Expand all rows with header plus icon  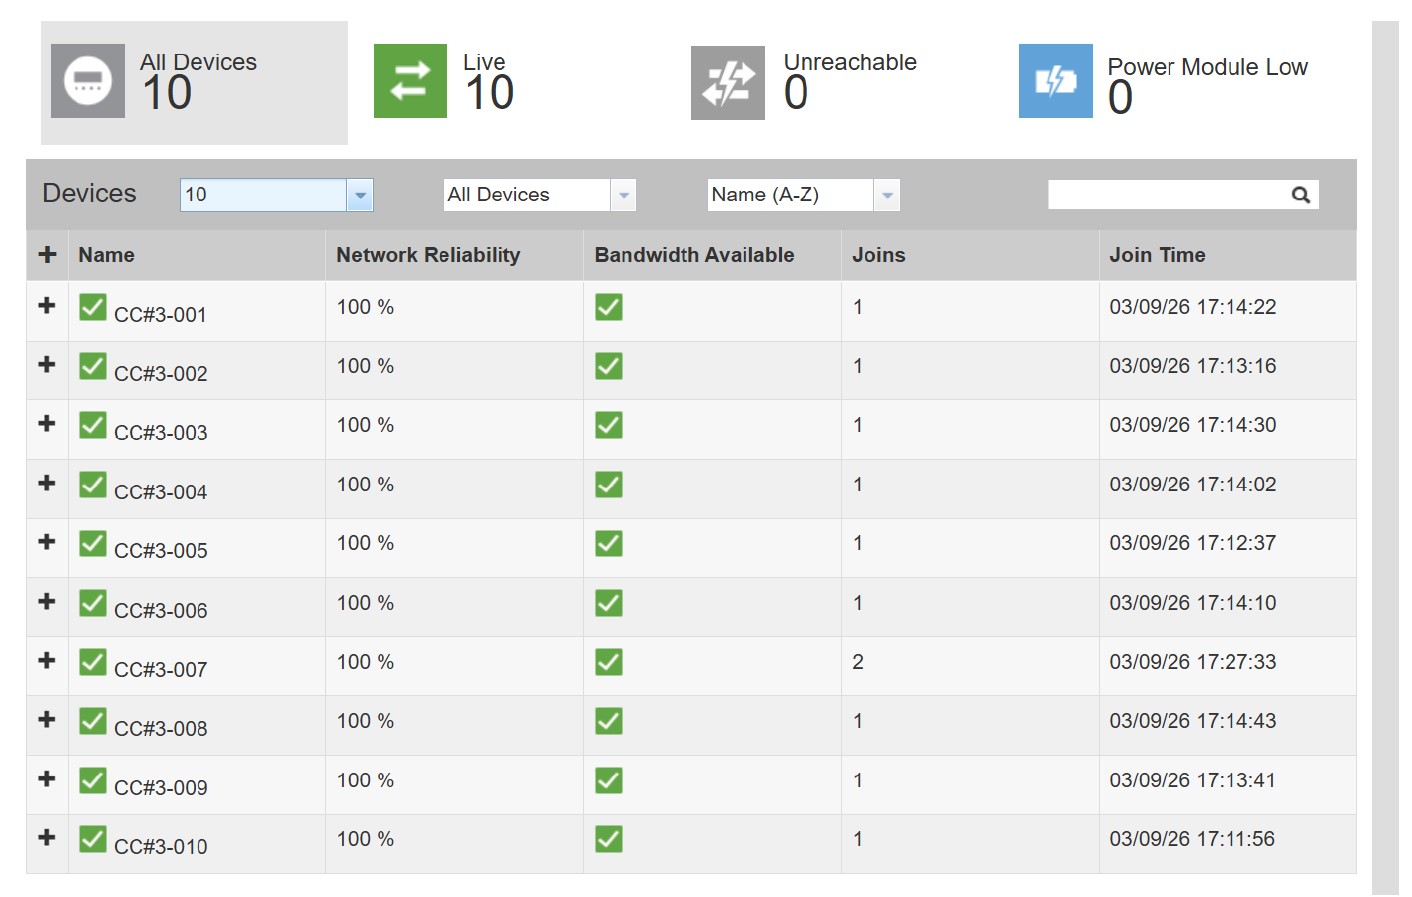coord(47,254)
